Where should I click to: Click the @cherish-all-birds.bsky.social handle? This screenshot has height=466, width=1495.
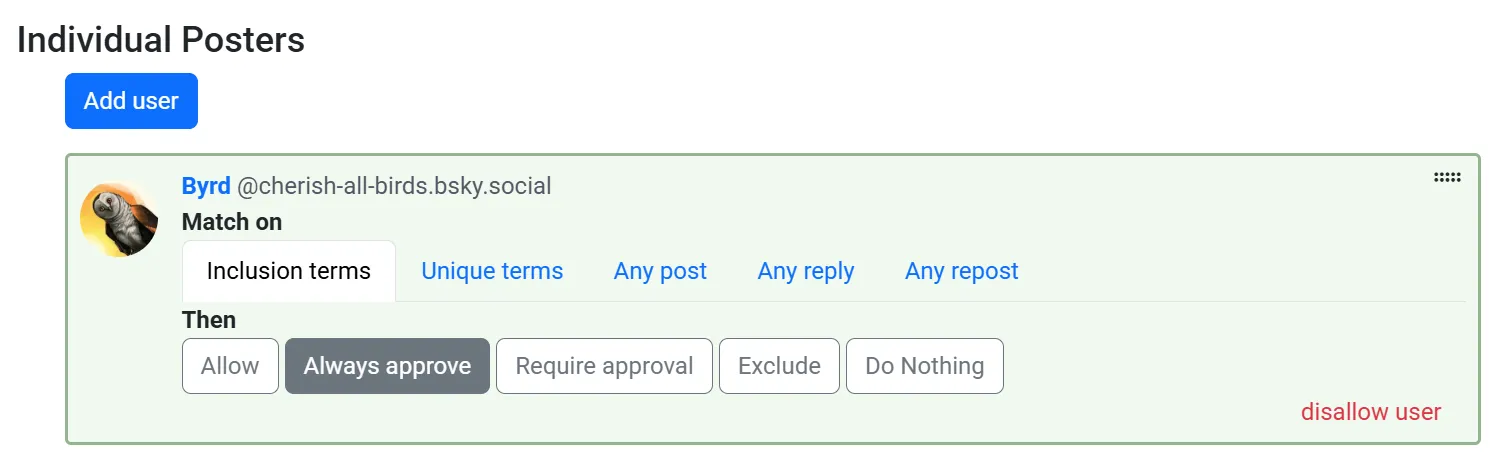click(x=394, y=186)
